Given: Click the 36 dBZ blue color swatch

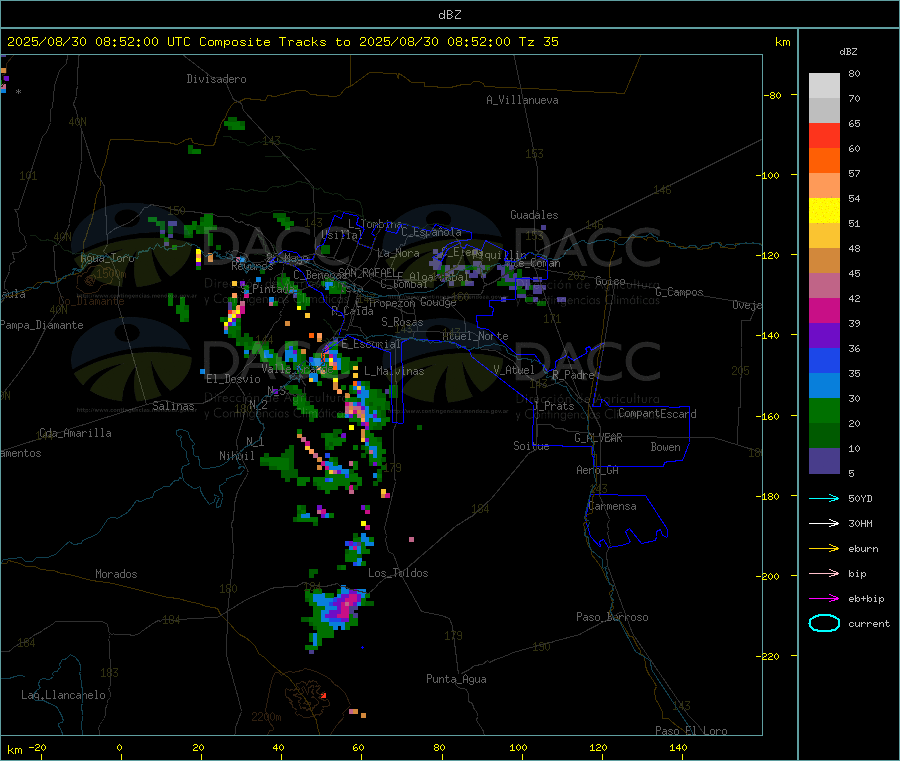Looking at the screenshot, I should [x=824, y=360].
